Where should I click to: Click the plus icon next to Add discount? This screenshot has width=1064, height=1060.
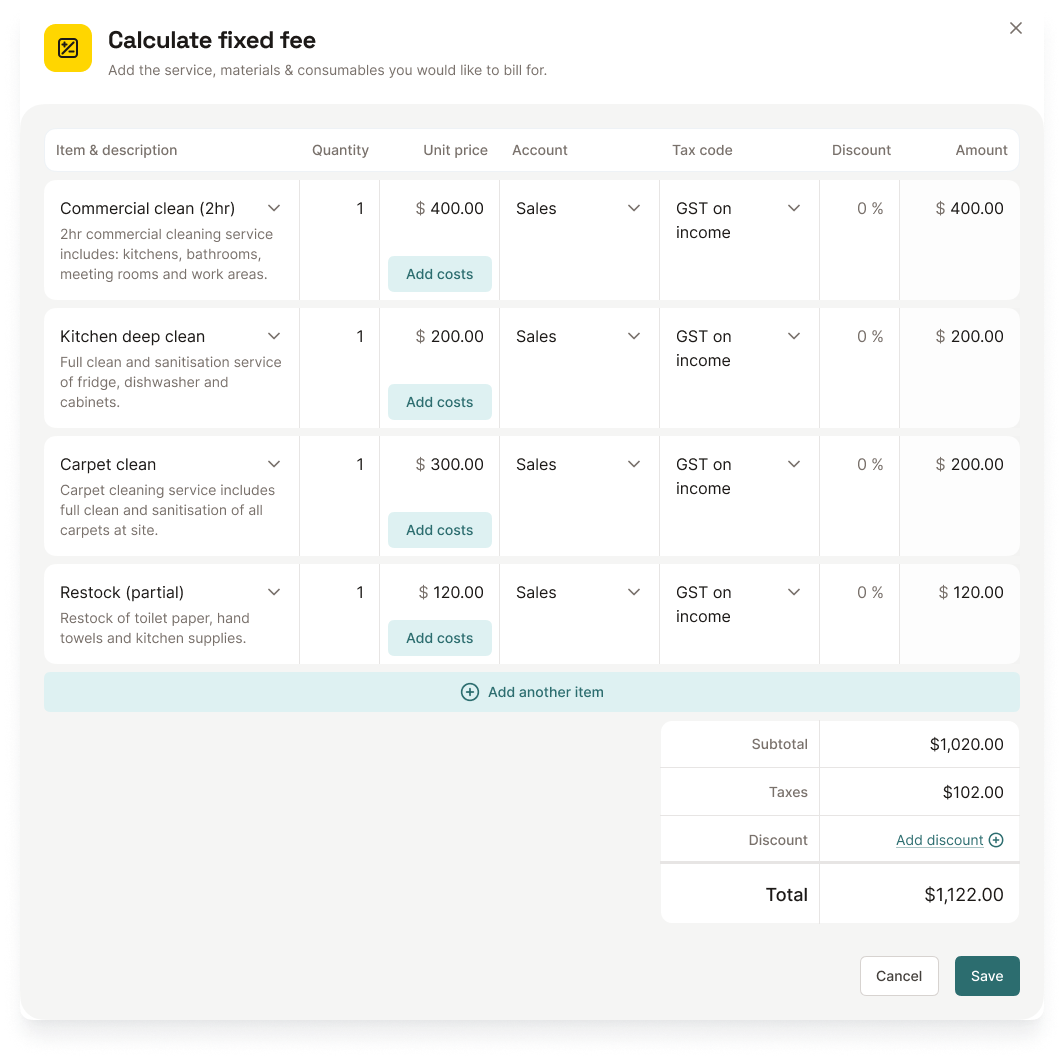[x=996, y=840]
